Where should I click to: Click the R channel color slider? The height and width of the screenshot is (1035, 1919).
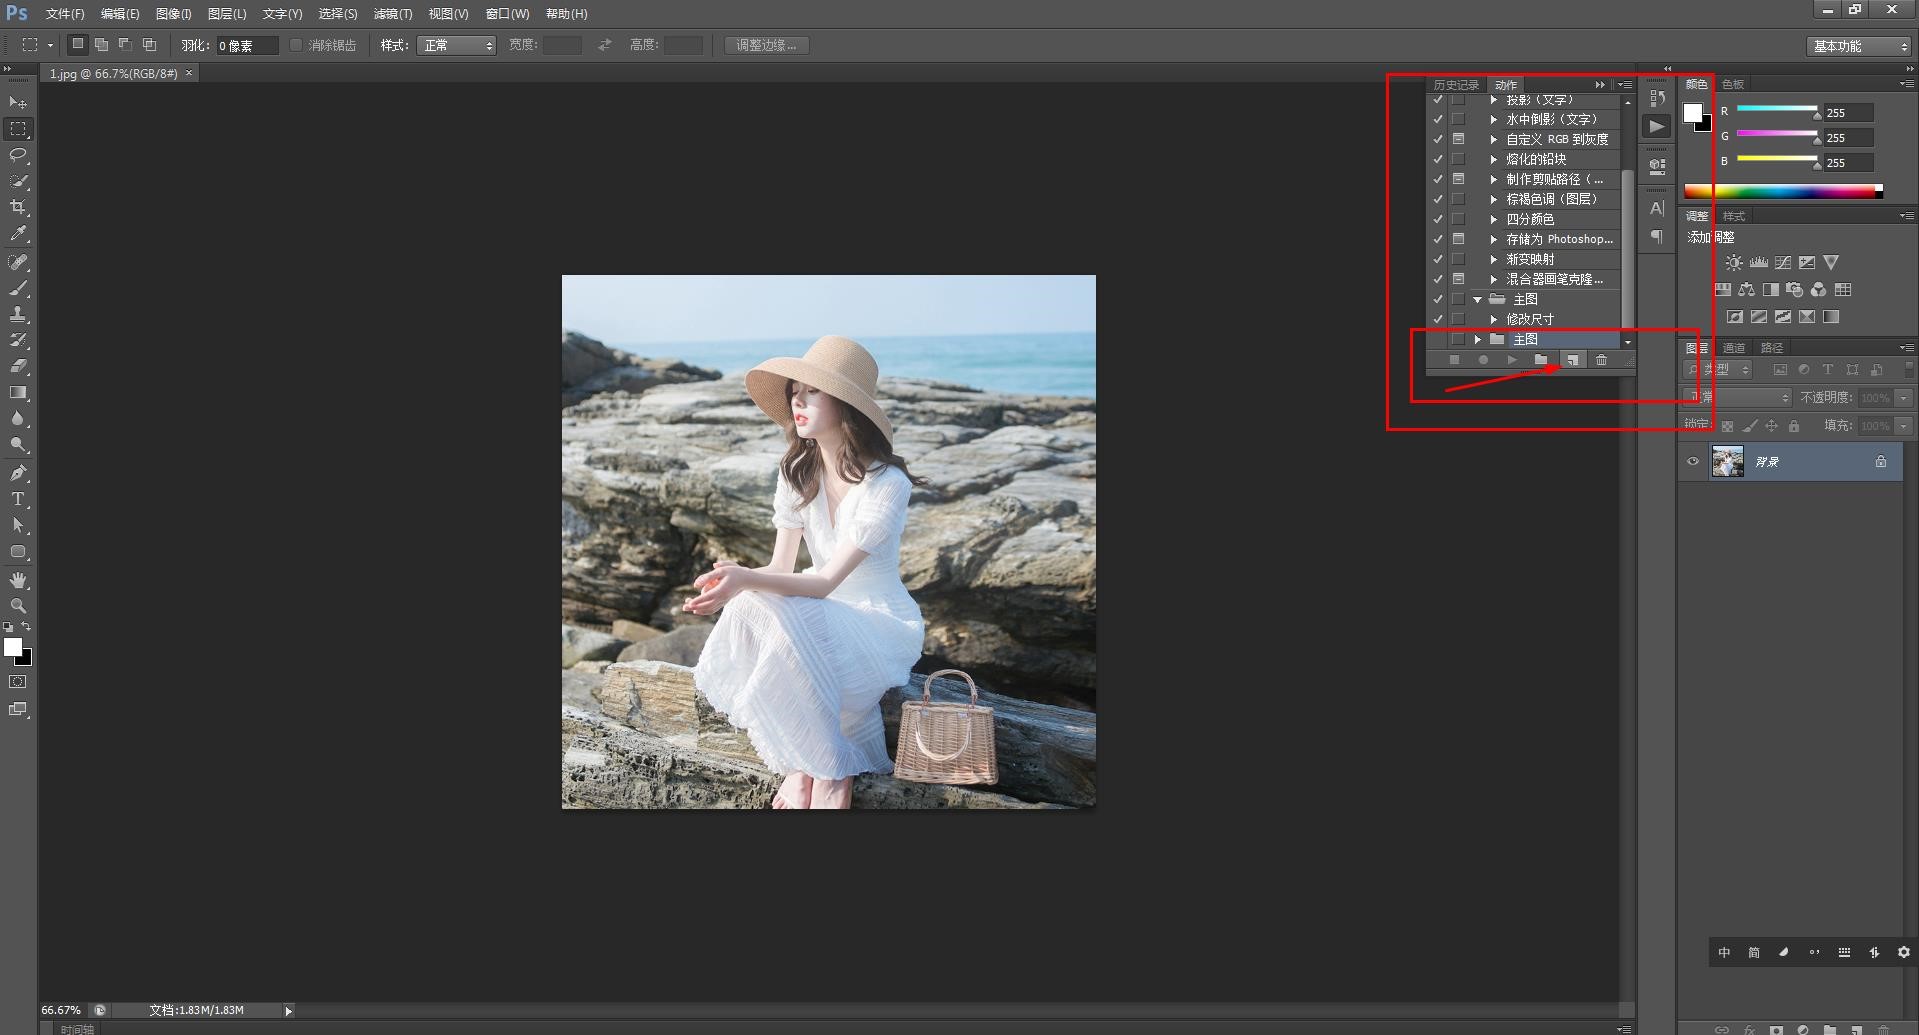click(1777, 109)
